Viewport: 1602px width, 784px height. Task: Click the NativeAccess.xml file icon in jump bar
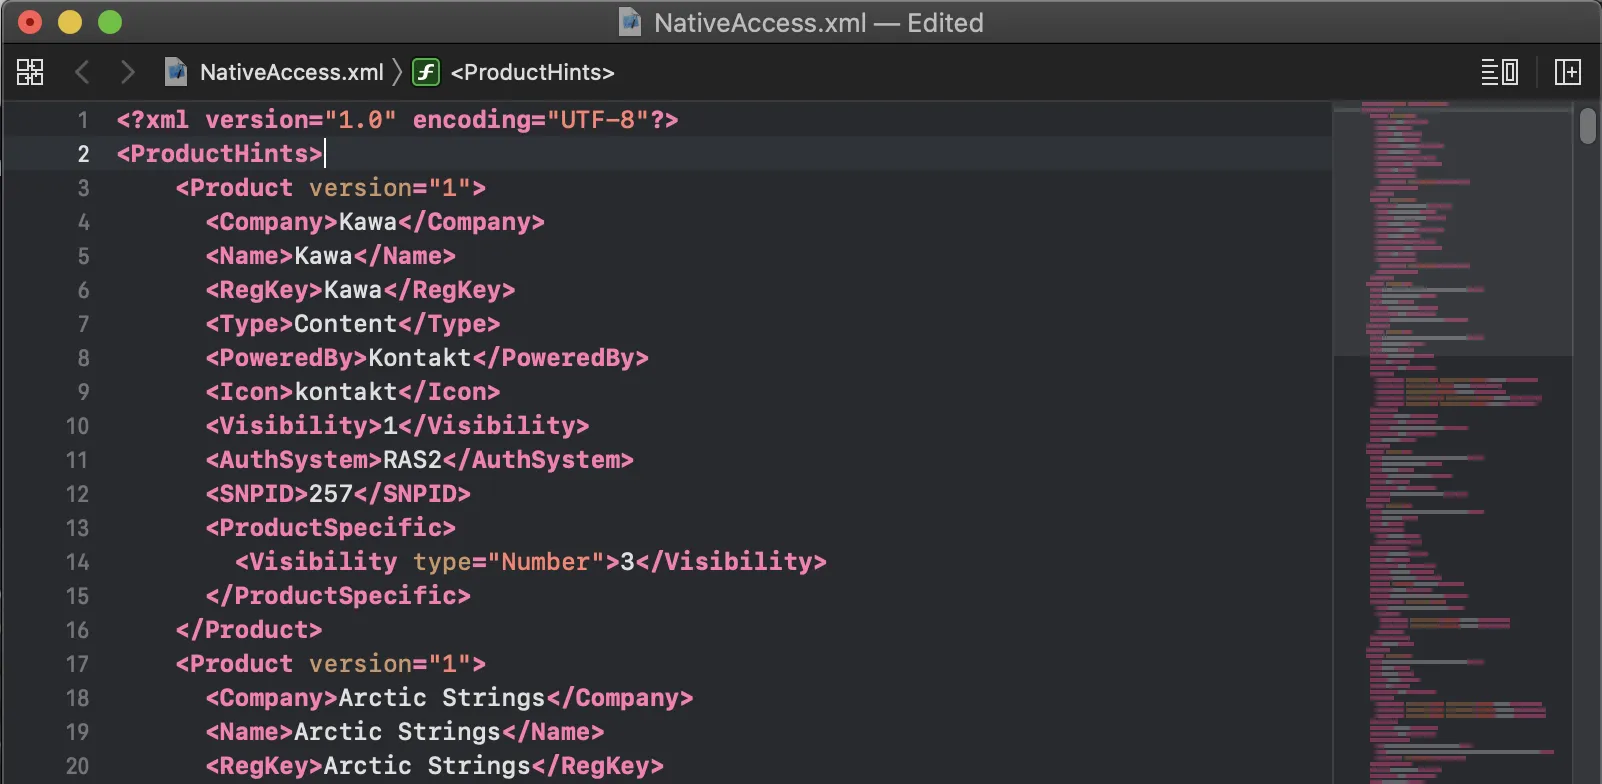[176, 72]
